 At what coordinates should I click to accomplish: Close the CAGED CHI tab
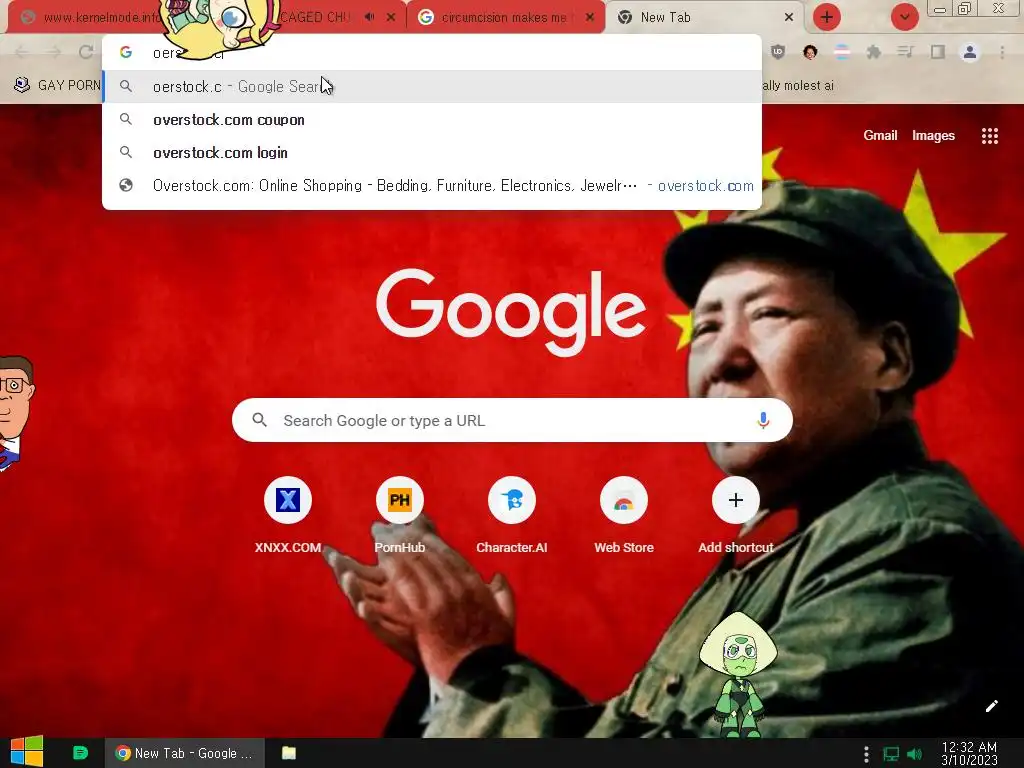click(391, 18)
